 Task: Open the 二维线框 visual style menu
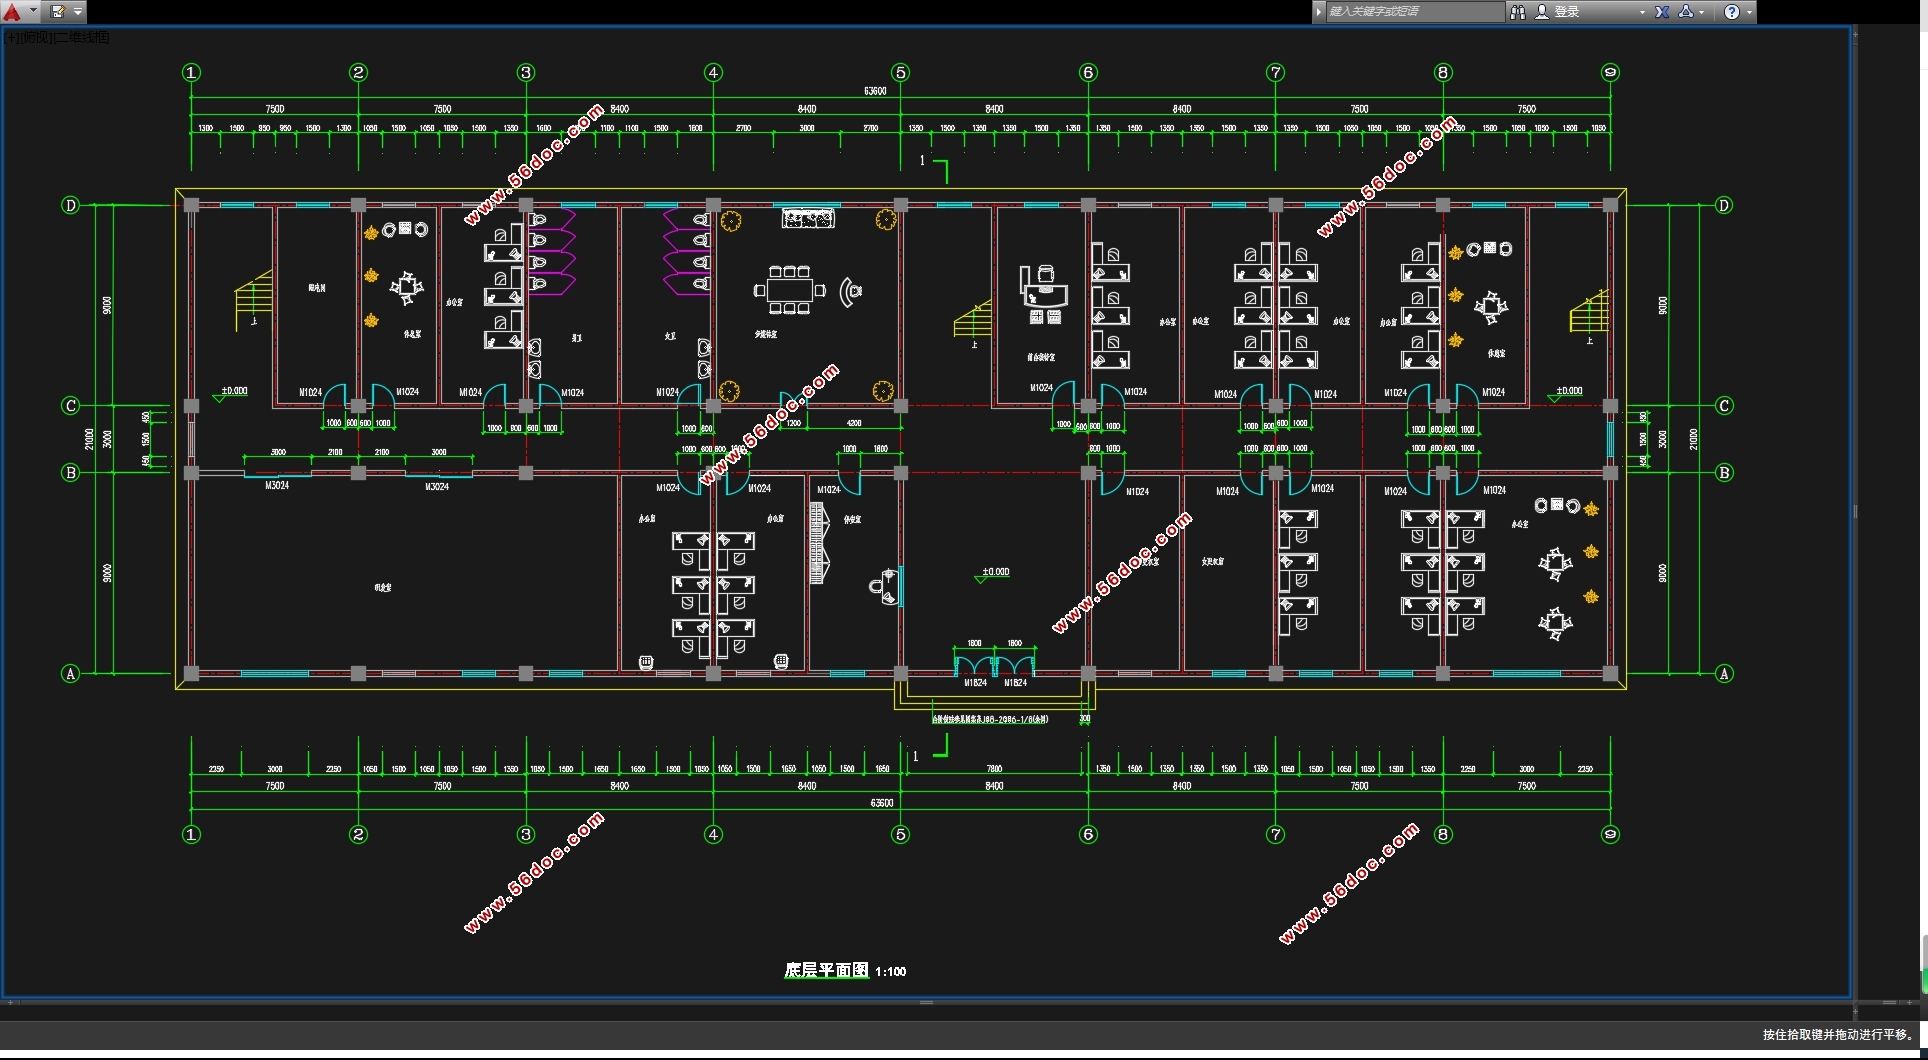82,38
